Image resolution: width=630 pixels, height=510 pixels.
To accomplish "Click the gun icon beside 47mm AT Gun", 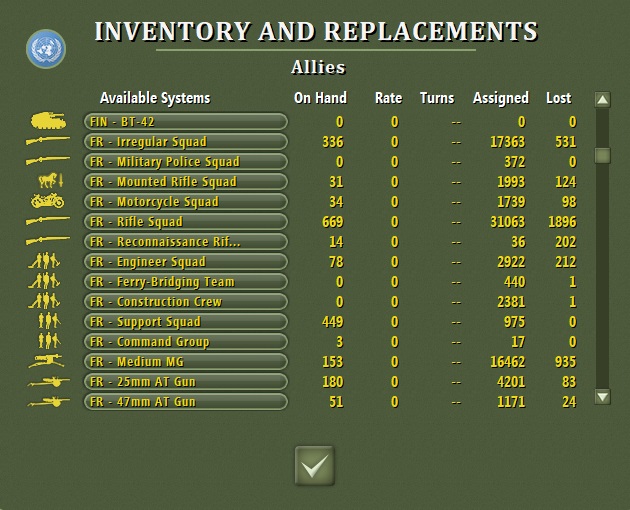I will coord(48,402).
